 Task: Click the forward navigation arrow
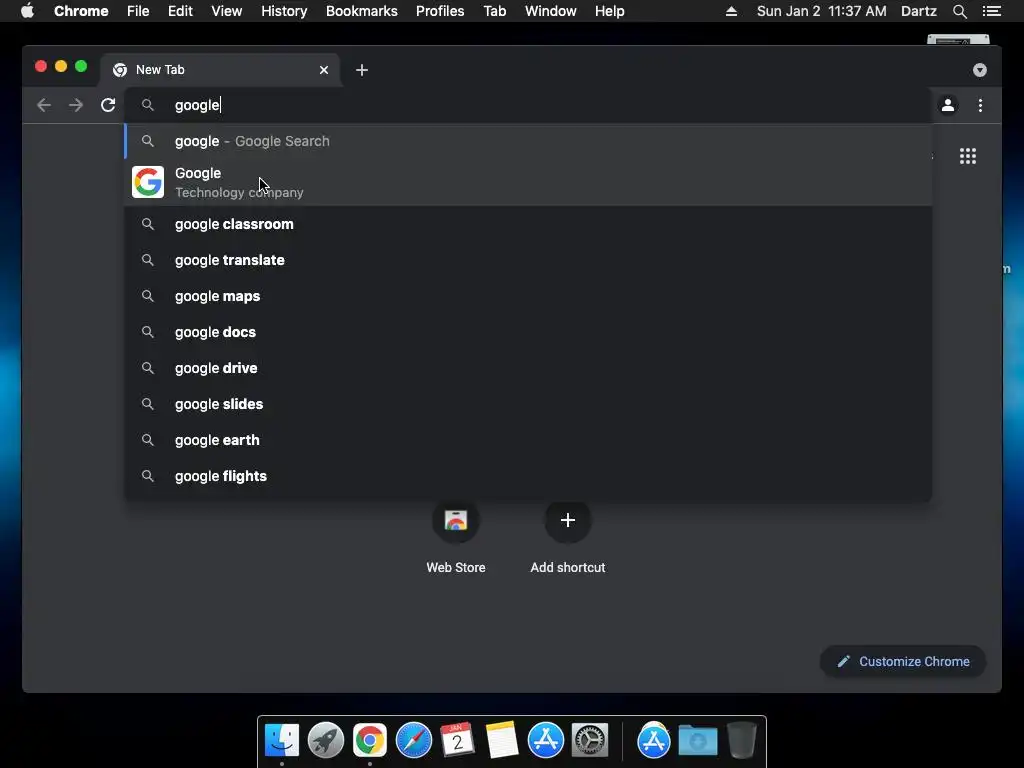(76, 105)
